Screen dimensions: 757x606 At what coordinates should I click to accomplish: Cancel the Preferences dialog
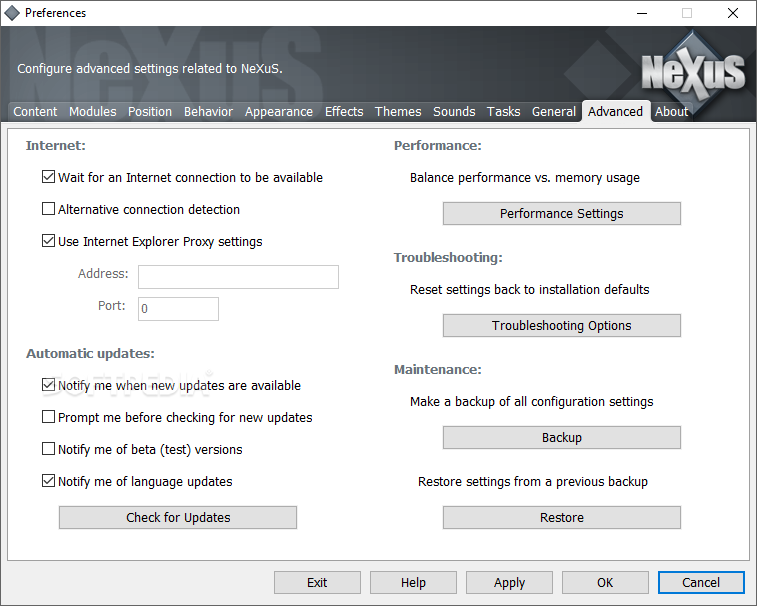click(x=701, y=583)
